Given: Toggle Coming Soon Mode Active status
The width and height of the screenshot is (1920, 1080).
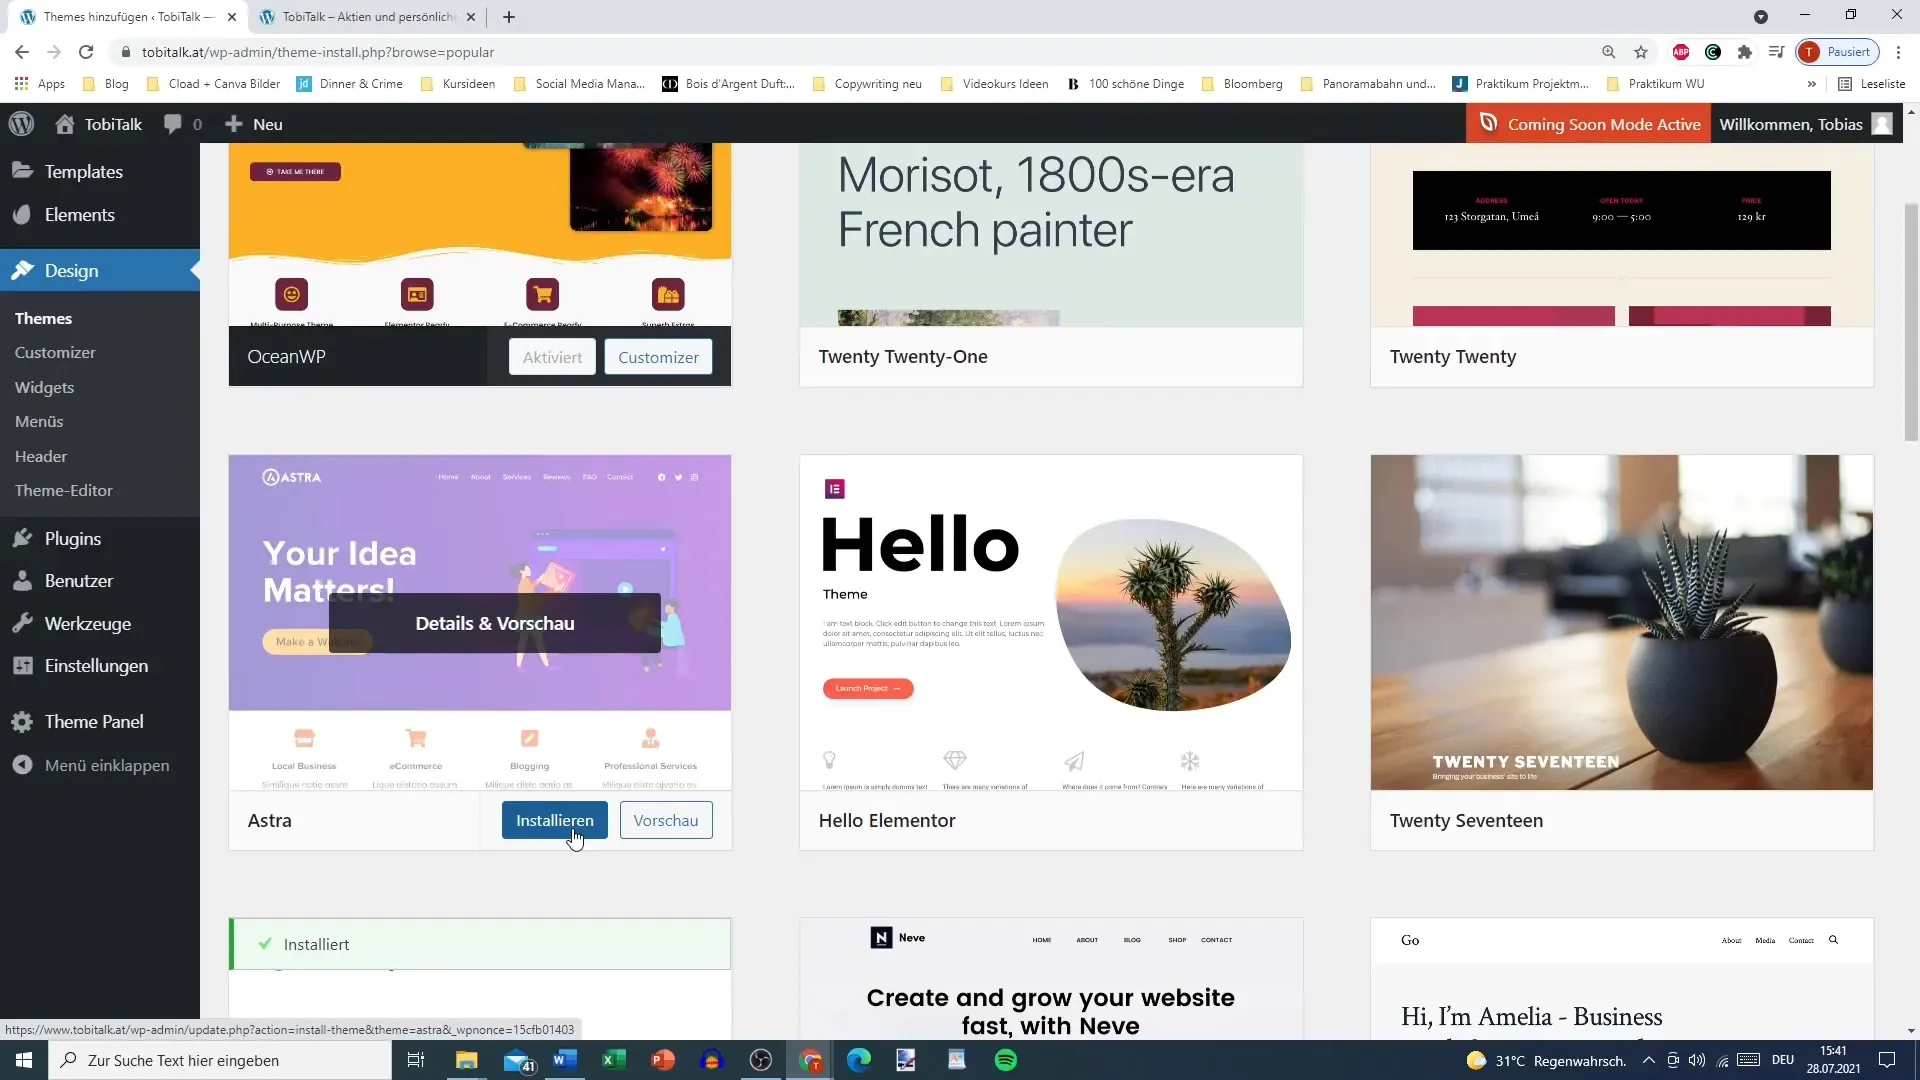Looking at the screenshot, I should (1592, 123).
